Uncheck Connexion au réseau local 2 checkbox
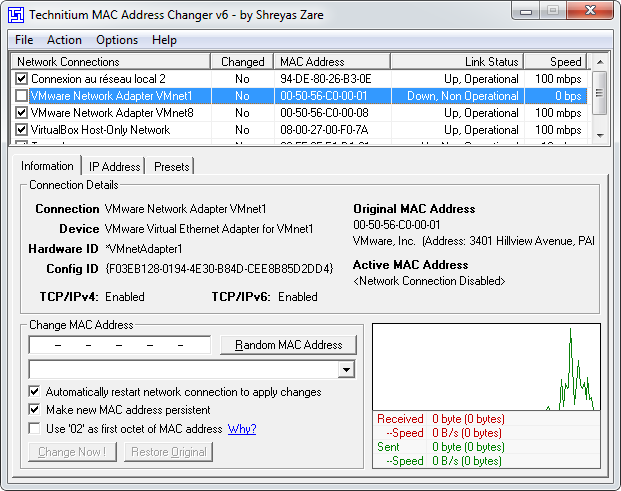Screen dimensions: 621x491 (x=22, y=79)
